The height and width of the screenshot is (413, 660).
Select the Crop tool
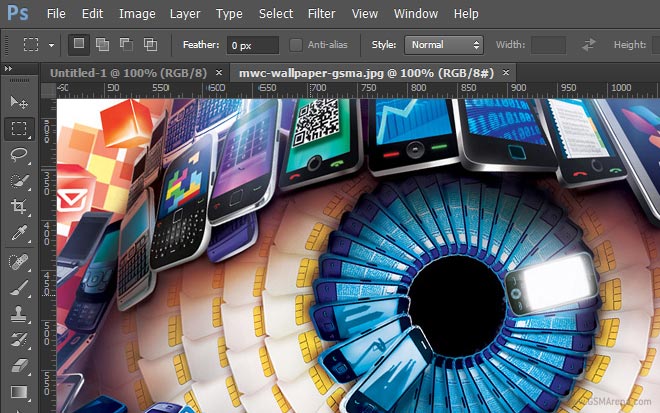(19, 206)
